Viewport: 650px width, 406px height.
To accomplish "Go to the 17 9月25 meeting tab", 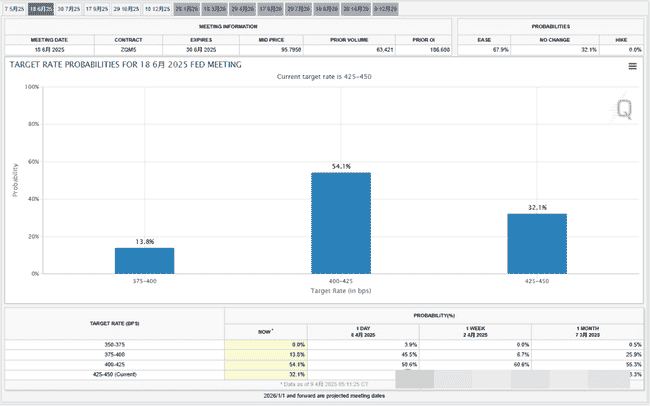I will (98, 8).
